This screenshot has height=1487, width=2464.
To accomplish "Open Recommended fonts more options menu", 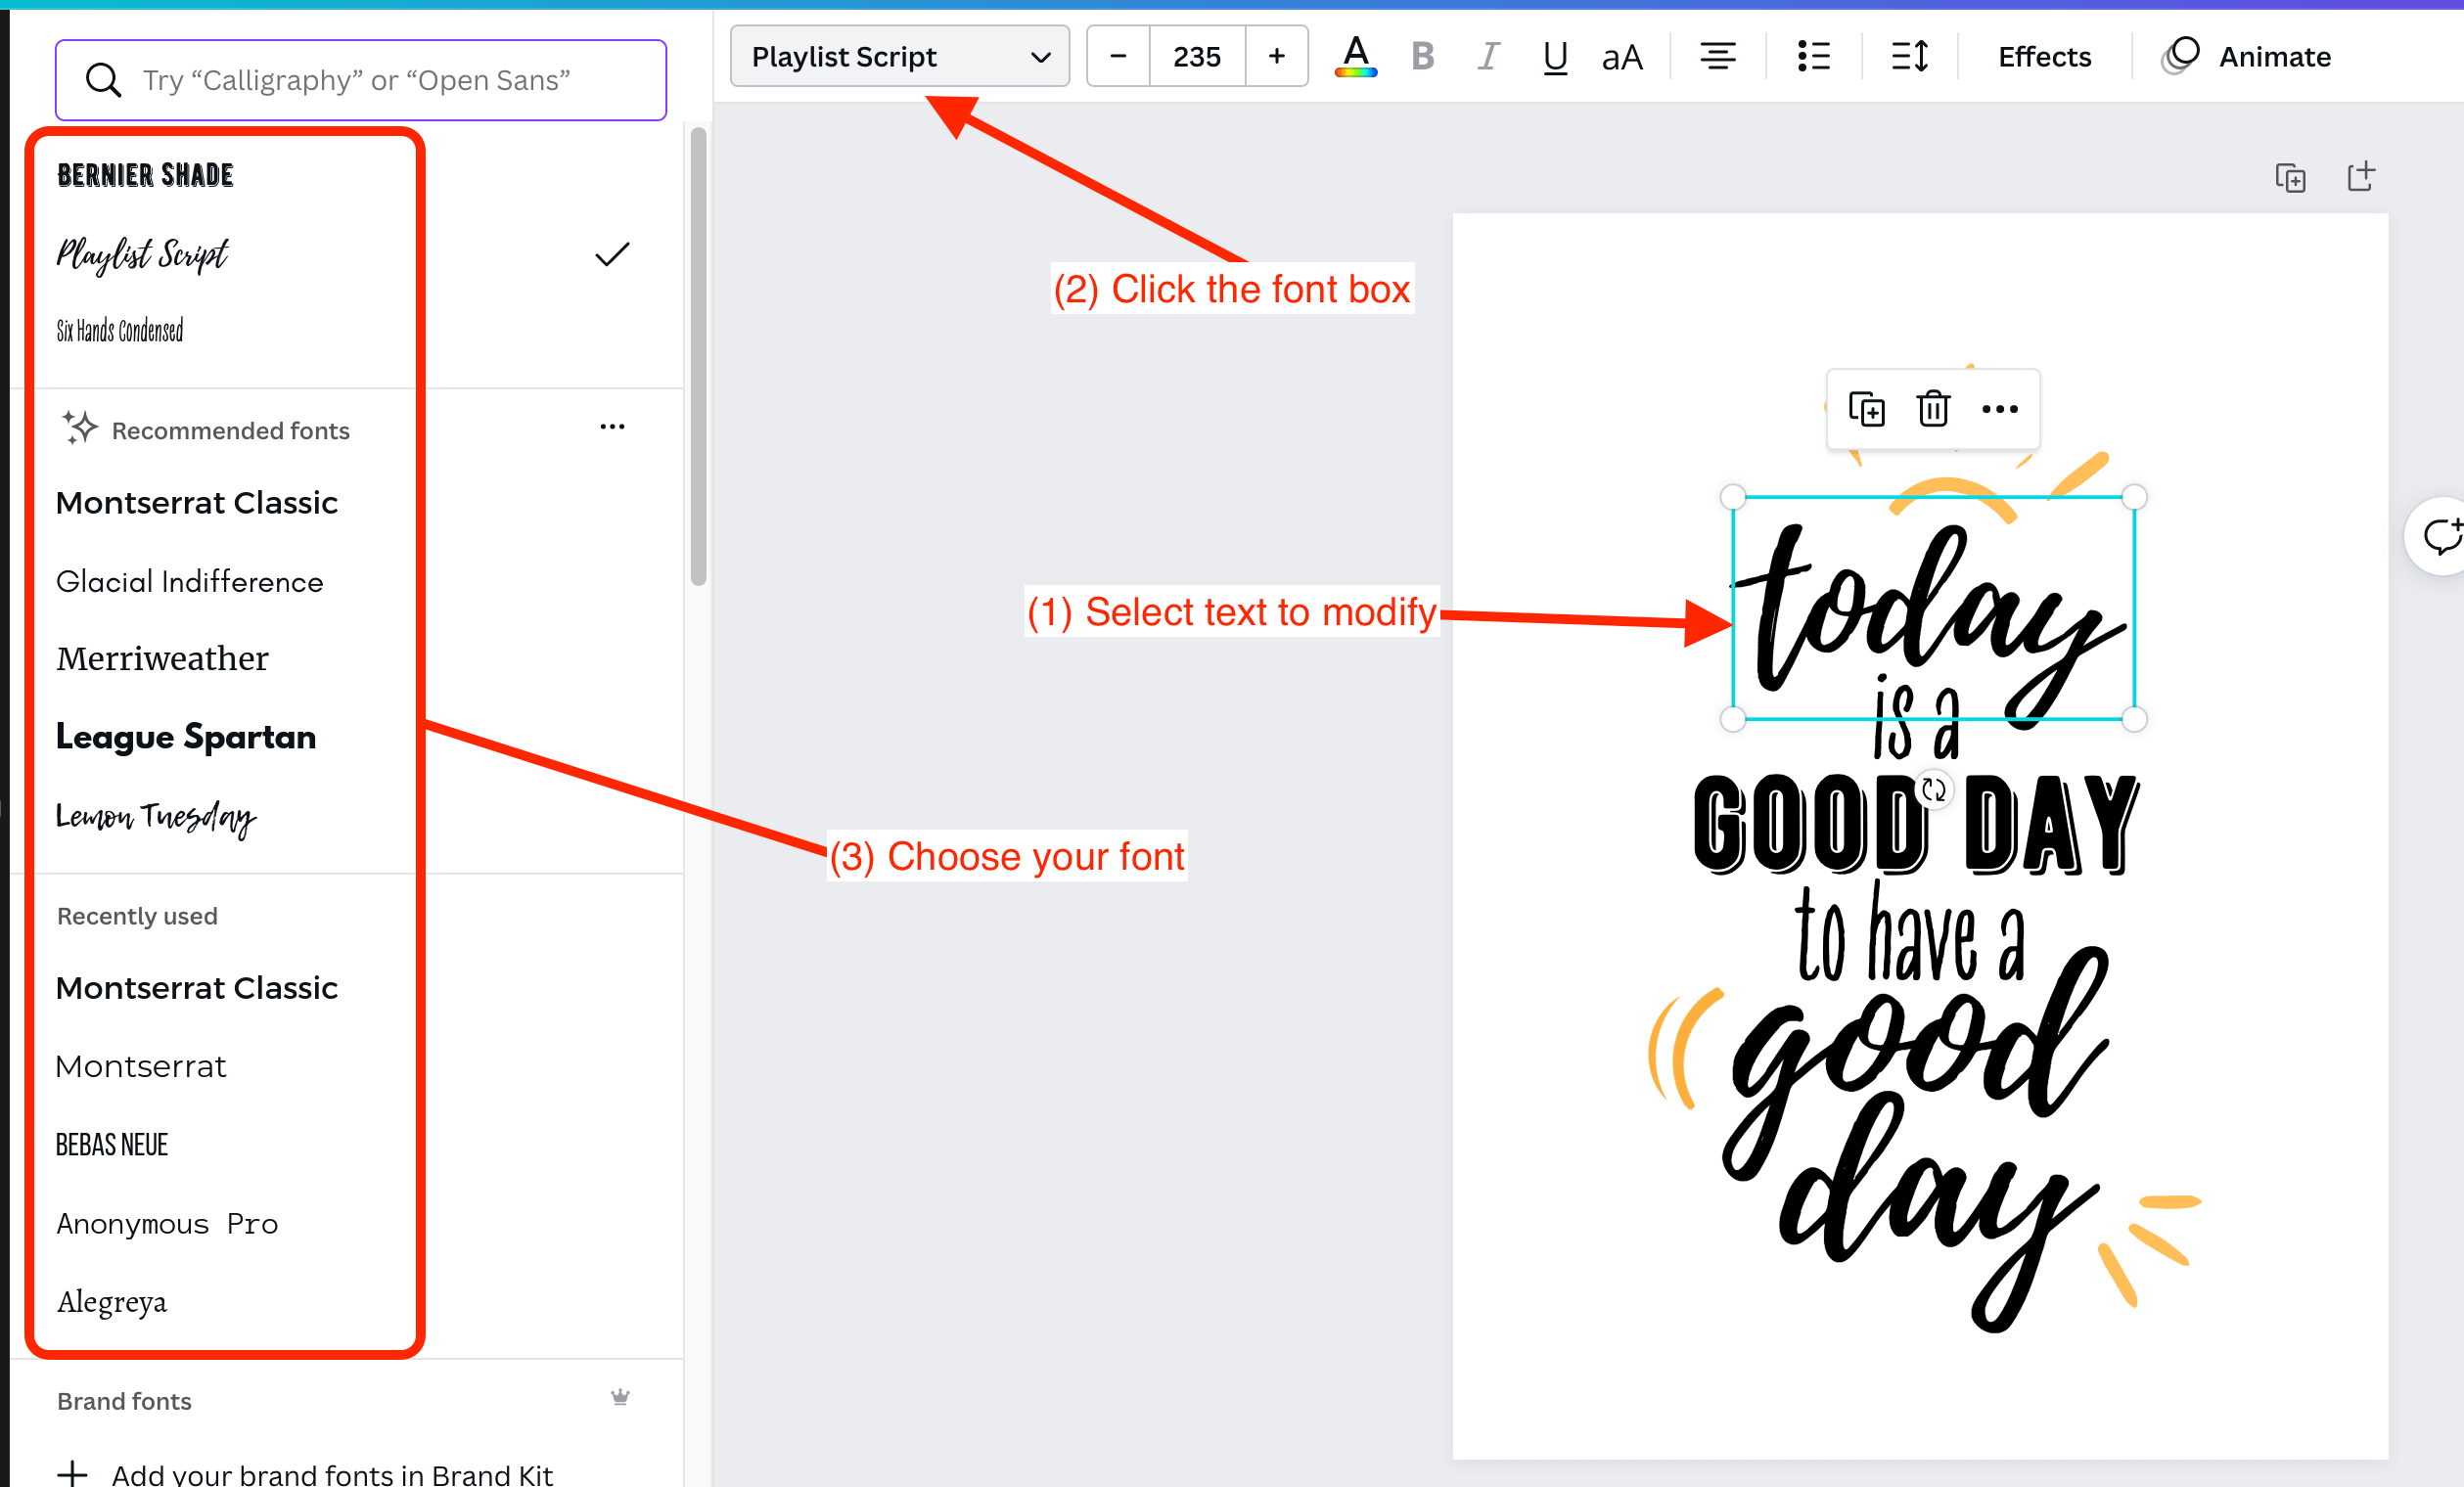I will [612, 427].
